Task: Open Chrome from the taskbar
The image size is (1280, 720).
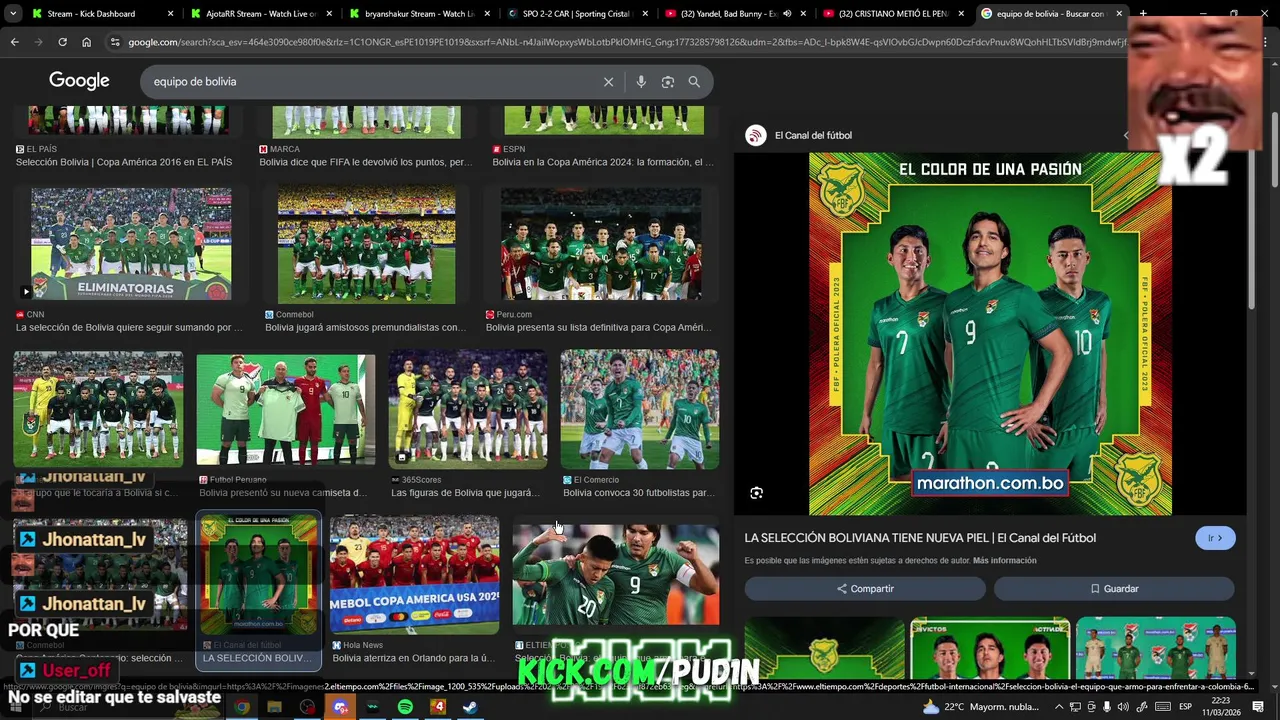Action: coord(242,707)
